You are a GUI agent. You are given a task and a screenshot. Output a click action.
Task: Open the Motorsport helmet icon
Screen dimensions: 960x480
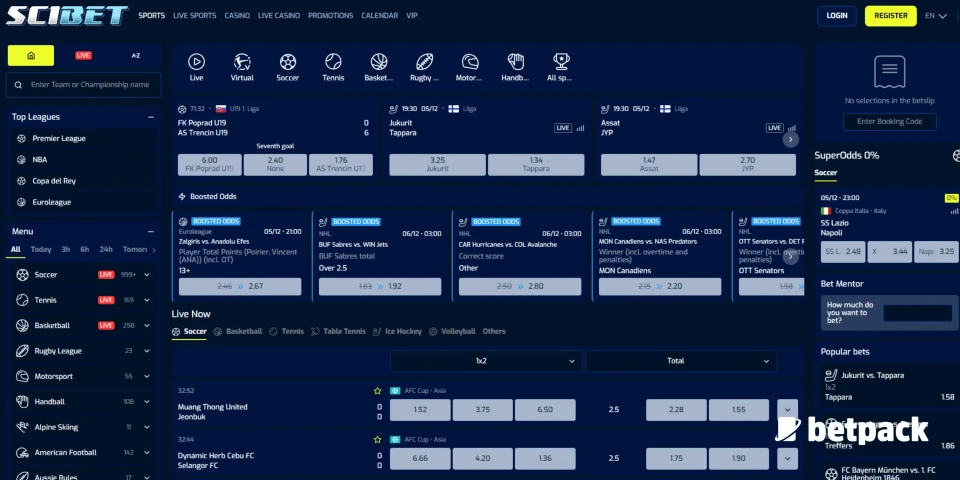pyautogui.click(x=470, y=61)
